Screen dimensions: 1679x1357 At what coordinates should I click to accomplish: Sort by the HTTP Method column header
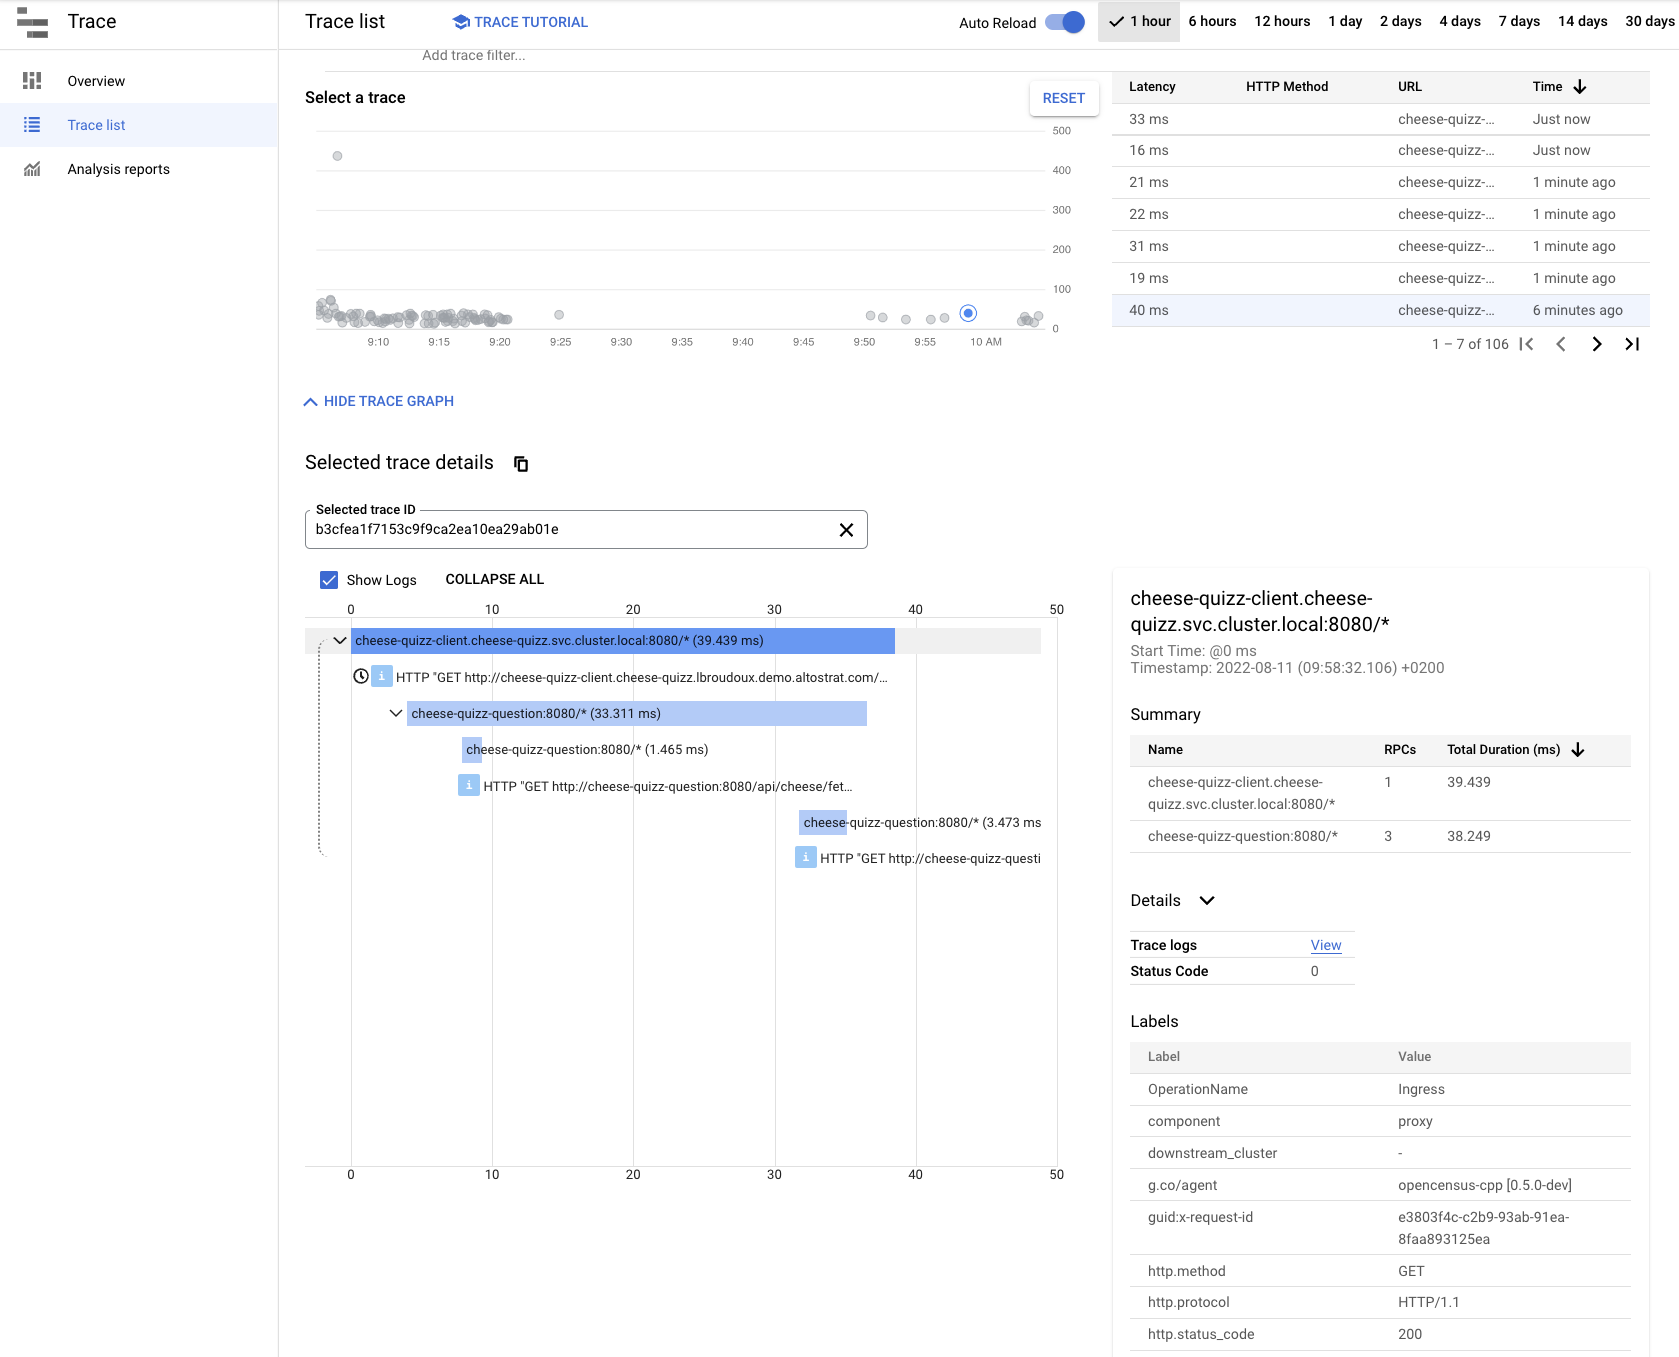(x=1287, y=87)
